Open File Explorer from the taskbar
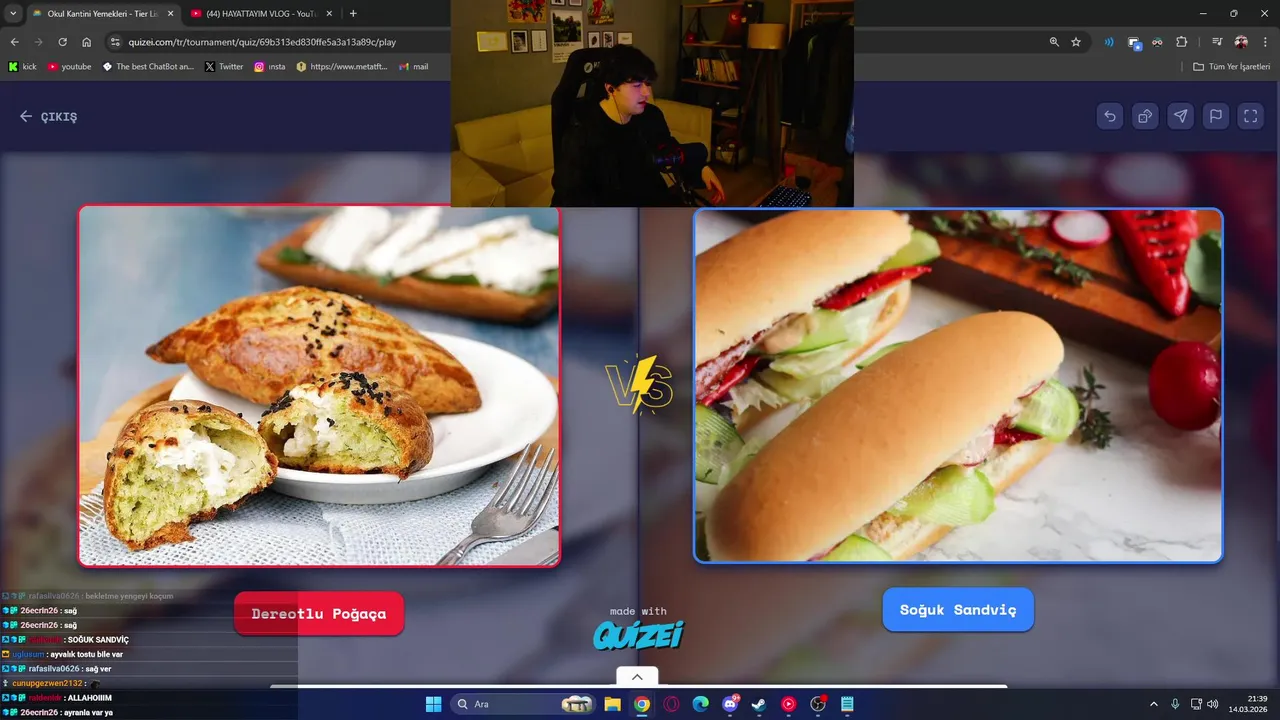1280x720 pixels. 612,704
